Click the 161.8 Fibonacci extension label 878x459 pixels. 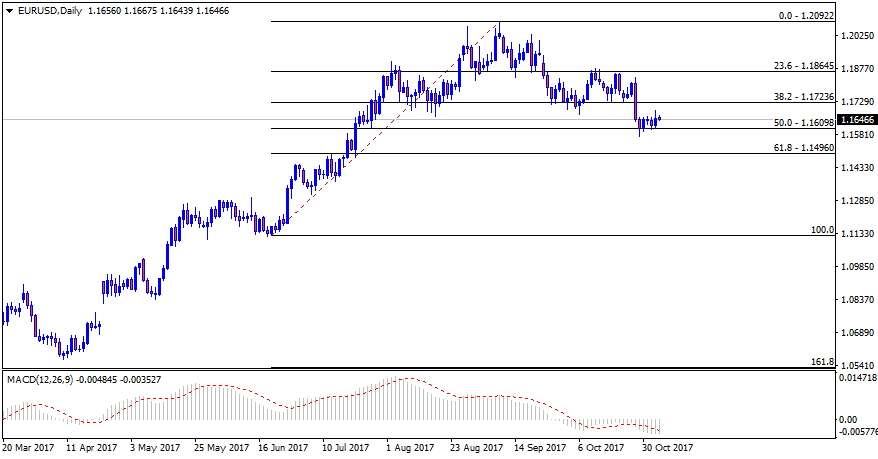821,362
